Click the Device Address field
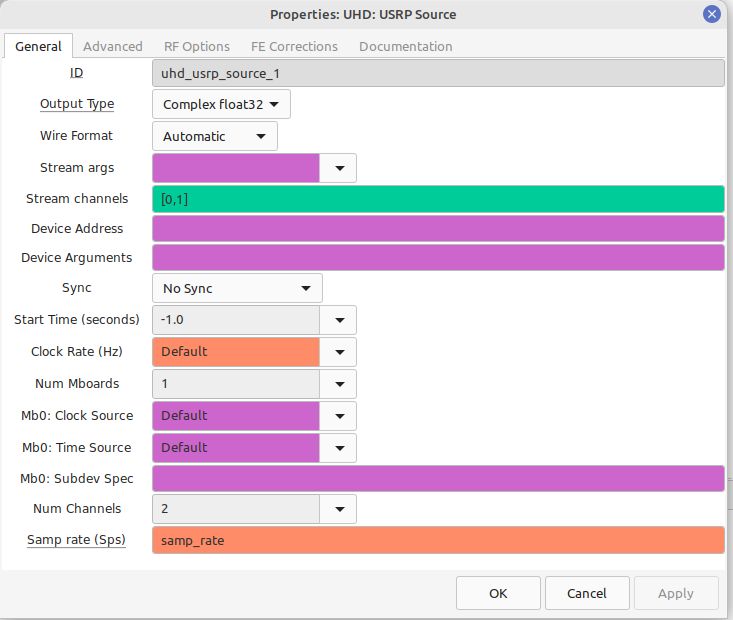733x620 pixels. (x=438, y=229)
